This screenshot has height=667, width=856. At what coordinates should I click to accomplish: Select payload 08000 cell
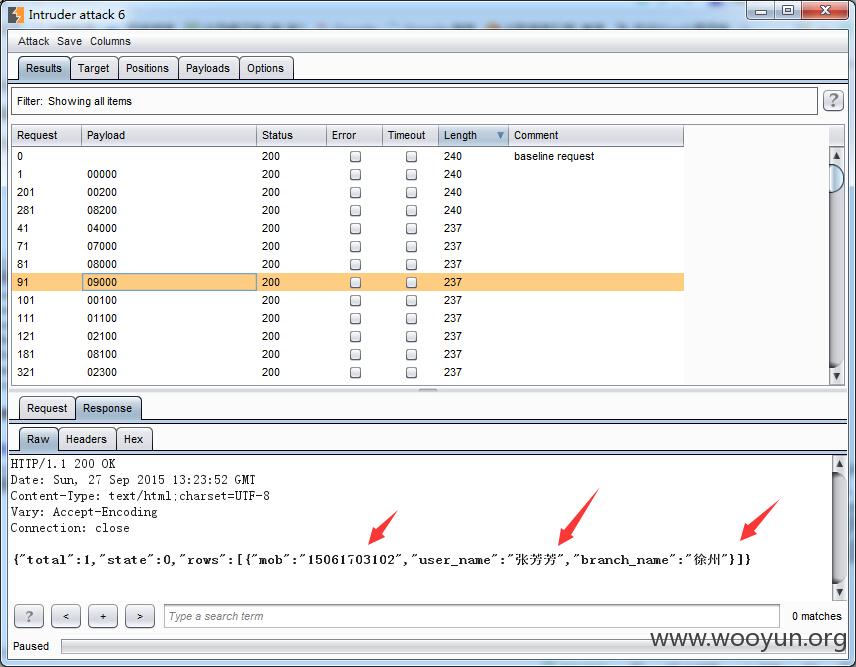pos(169,264)
